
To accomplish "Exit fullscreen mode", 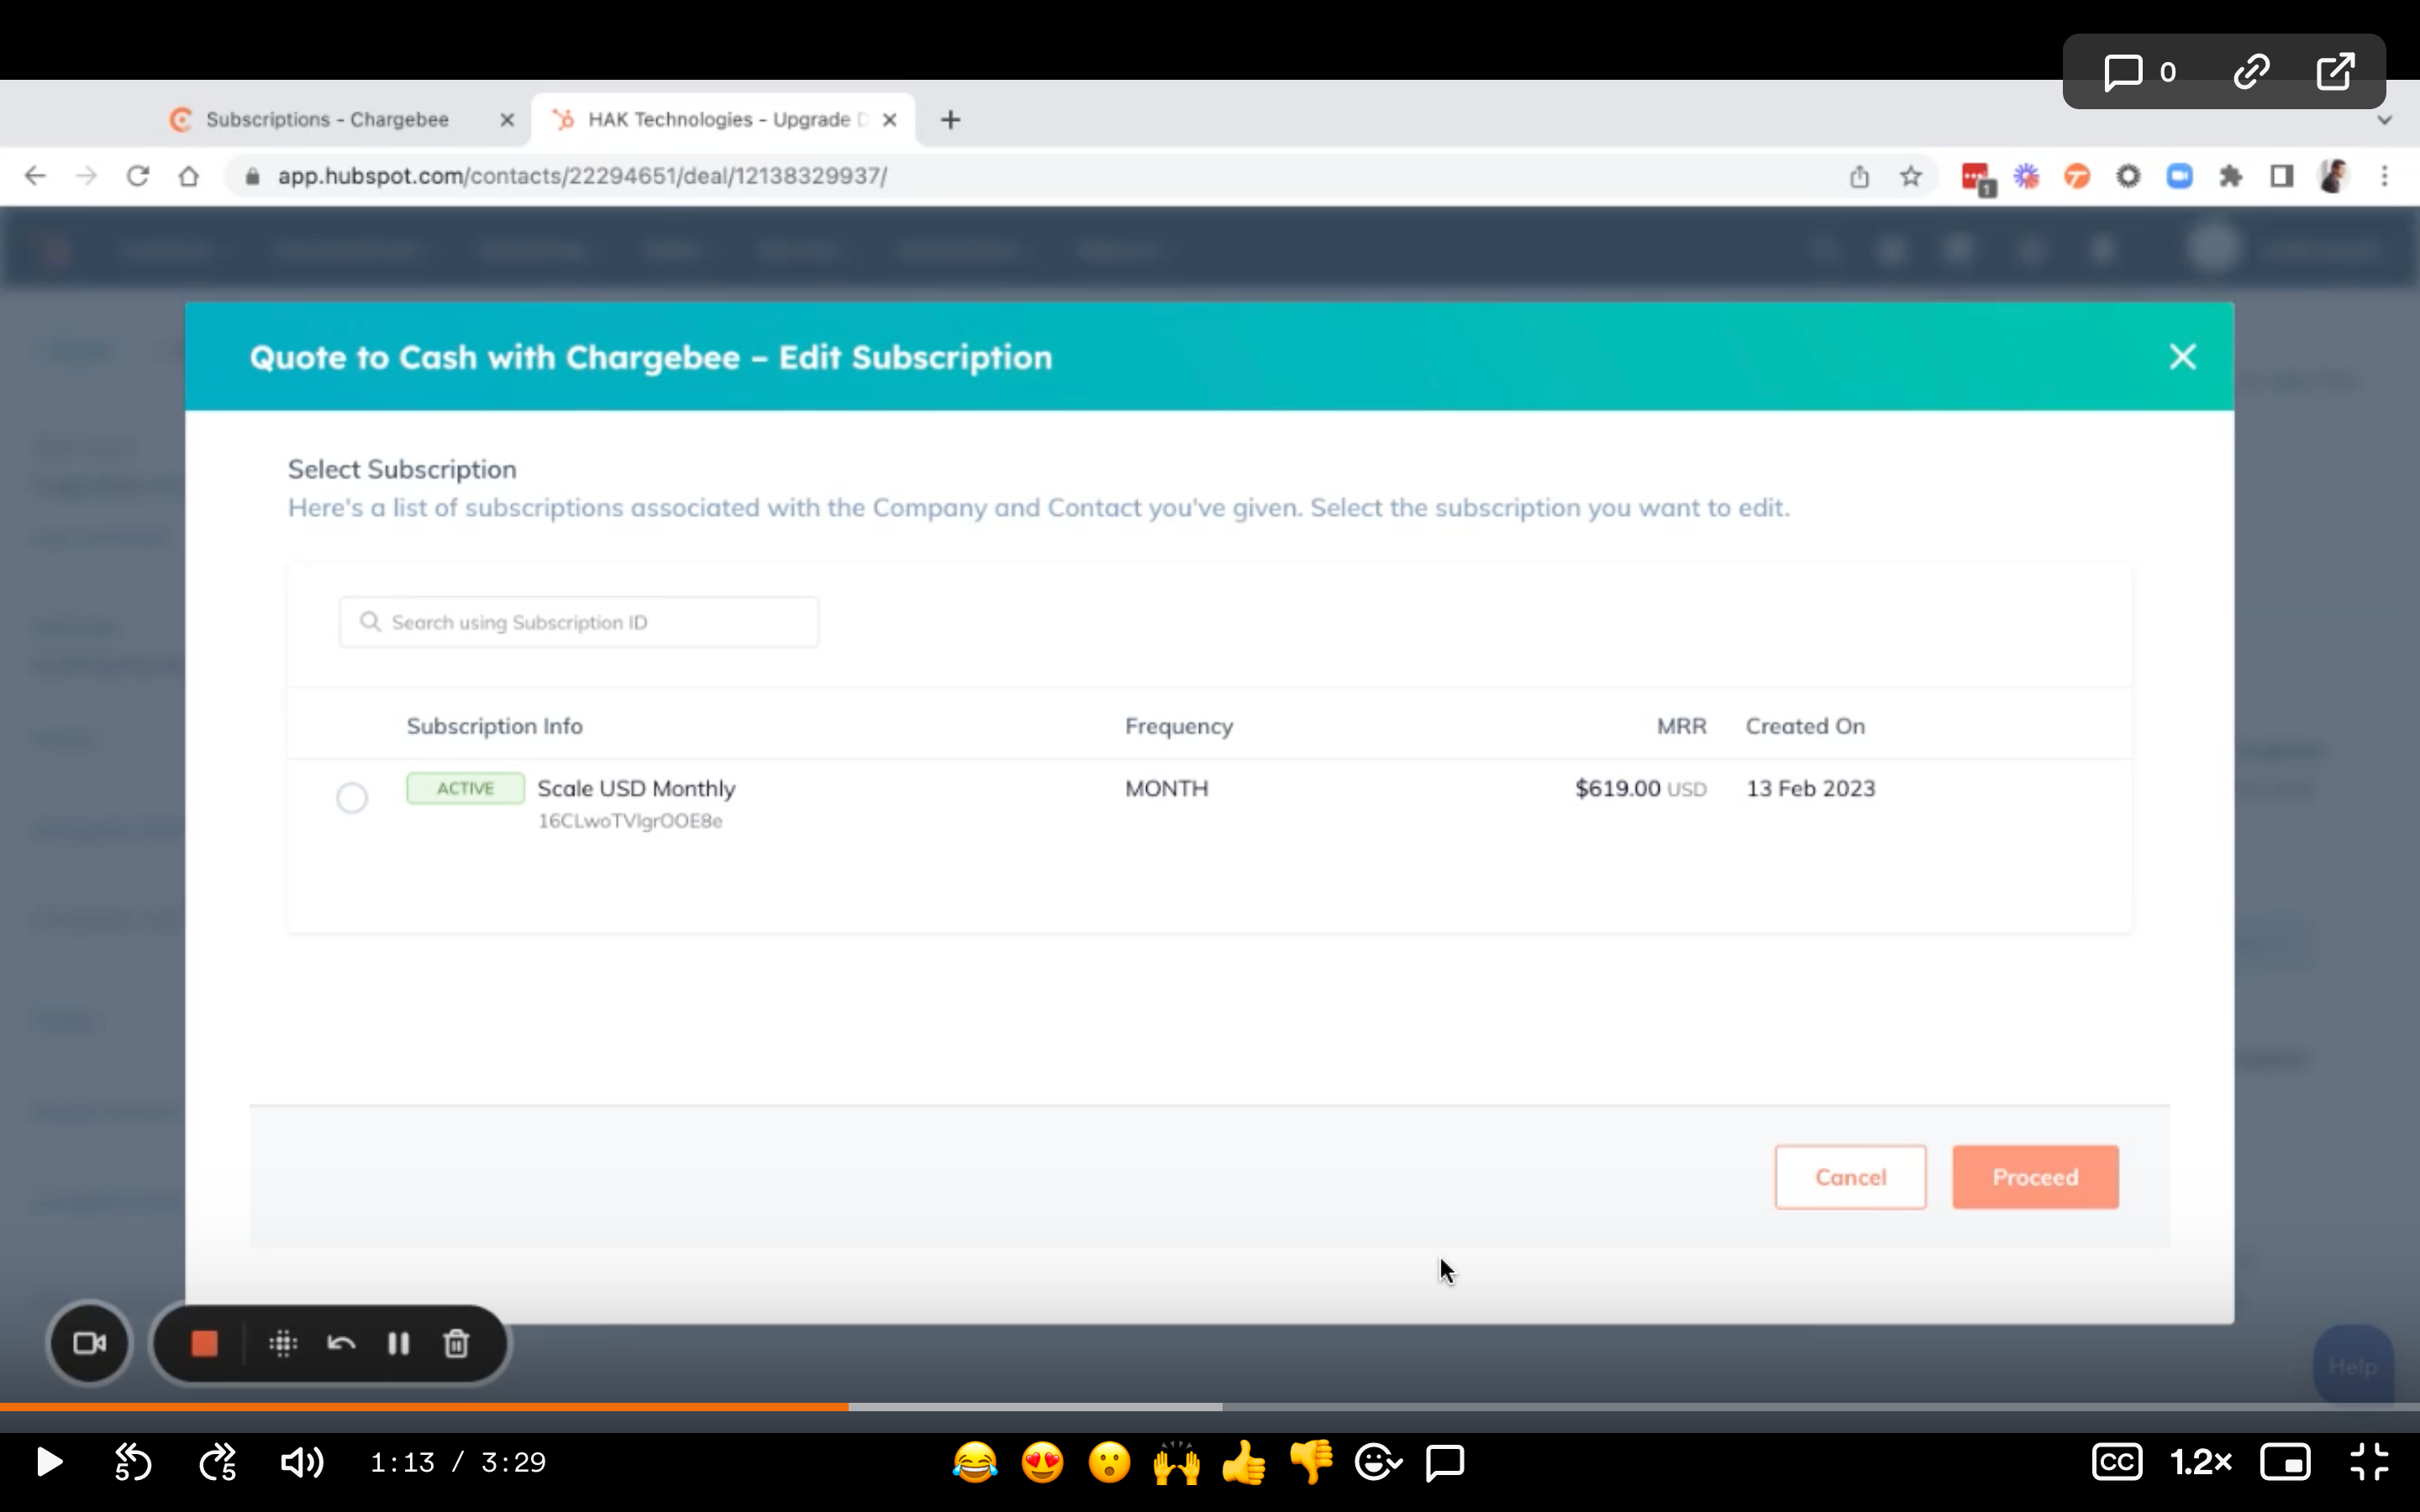I will tap(2369, 1462).
